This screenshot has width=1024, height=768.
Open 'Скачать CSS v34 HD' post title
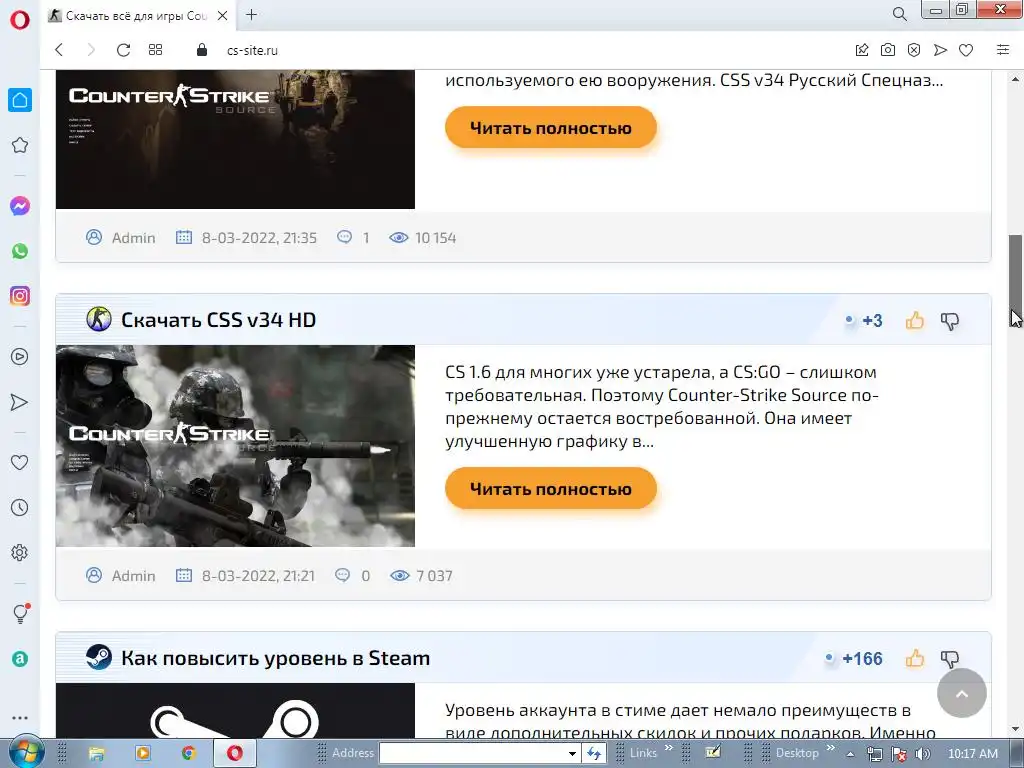[218, 320]
